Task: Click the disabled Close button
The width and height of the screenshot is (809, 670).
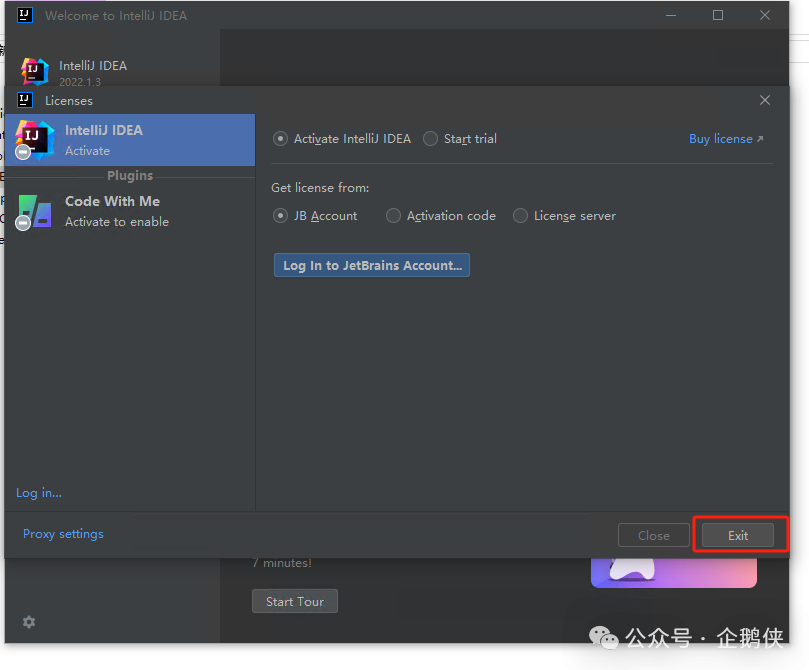Action: [x=654, y=535]
